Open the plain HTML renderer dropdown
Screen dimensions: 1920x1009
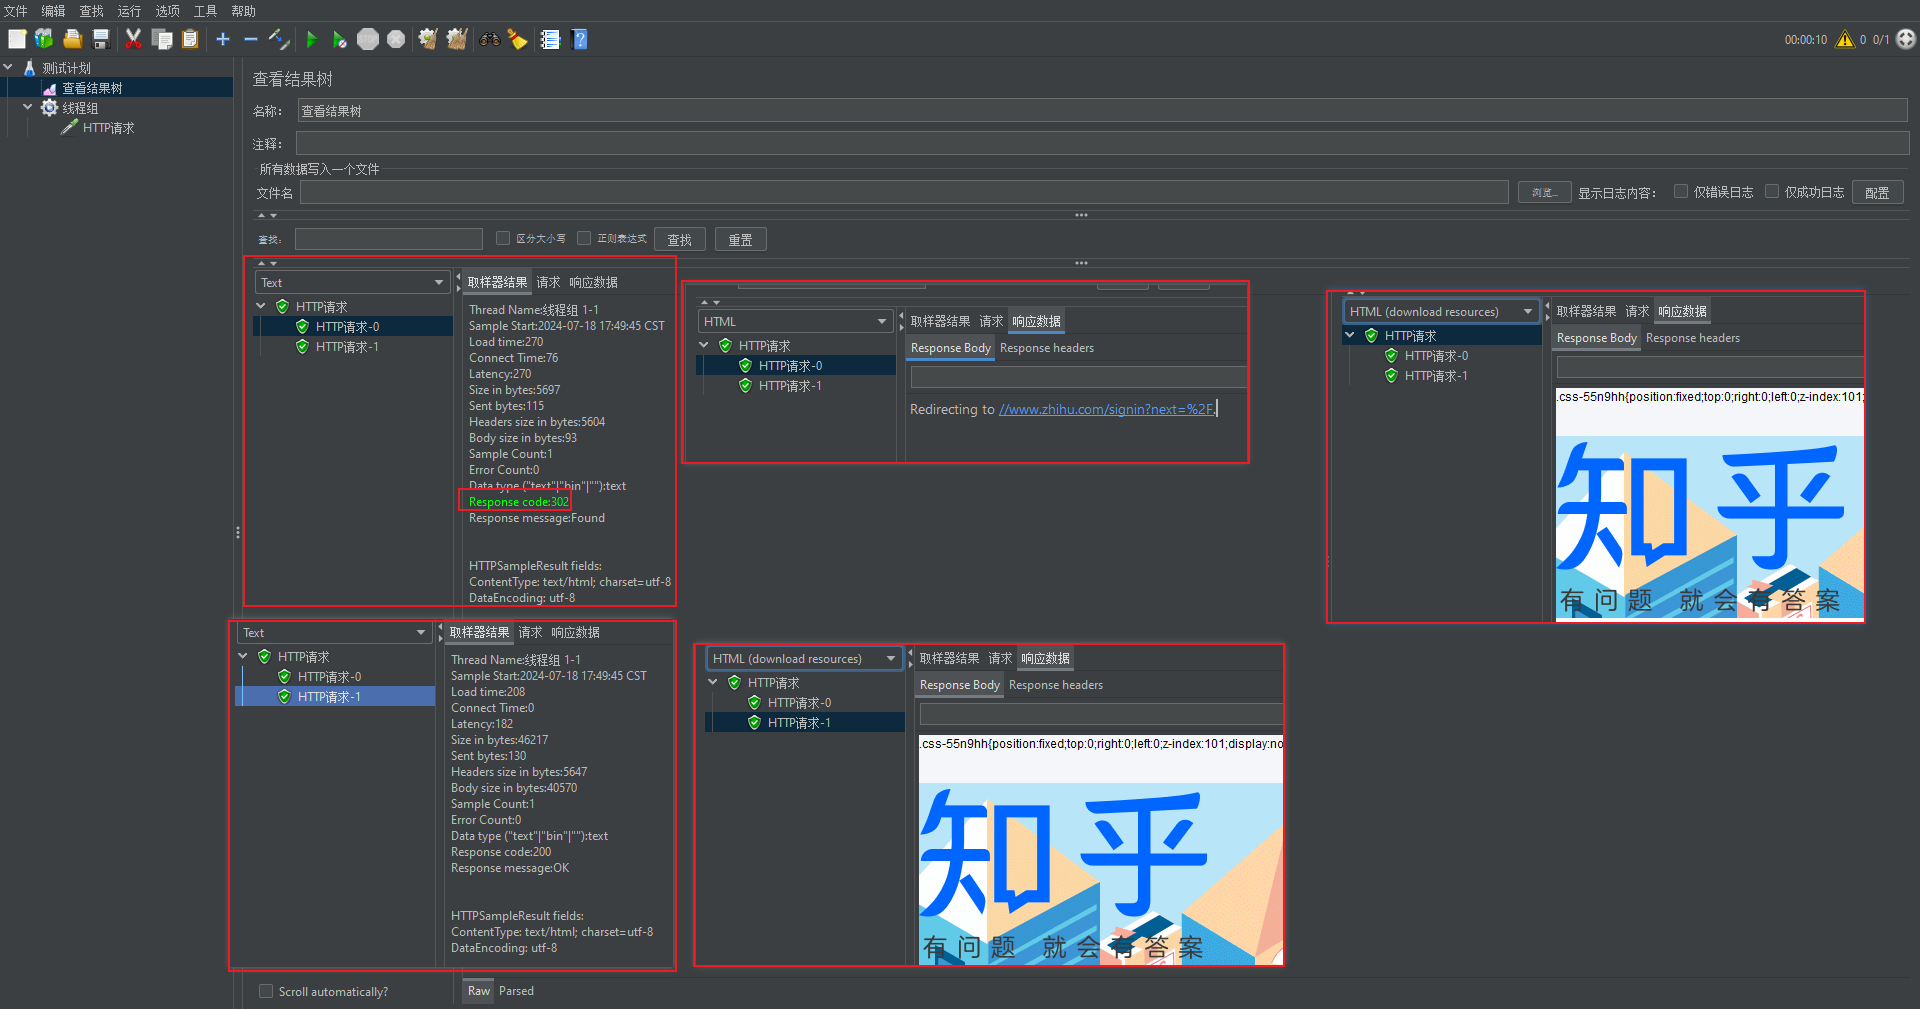795,321
